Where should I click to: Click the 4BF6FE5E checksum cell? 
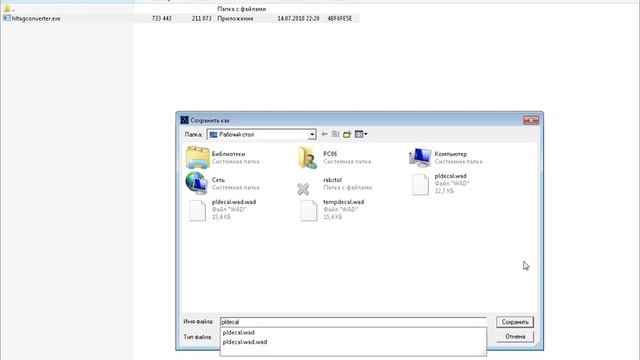click(x=340, y=18)
